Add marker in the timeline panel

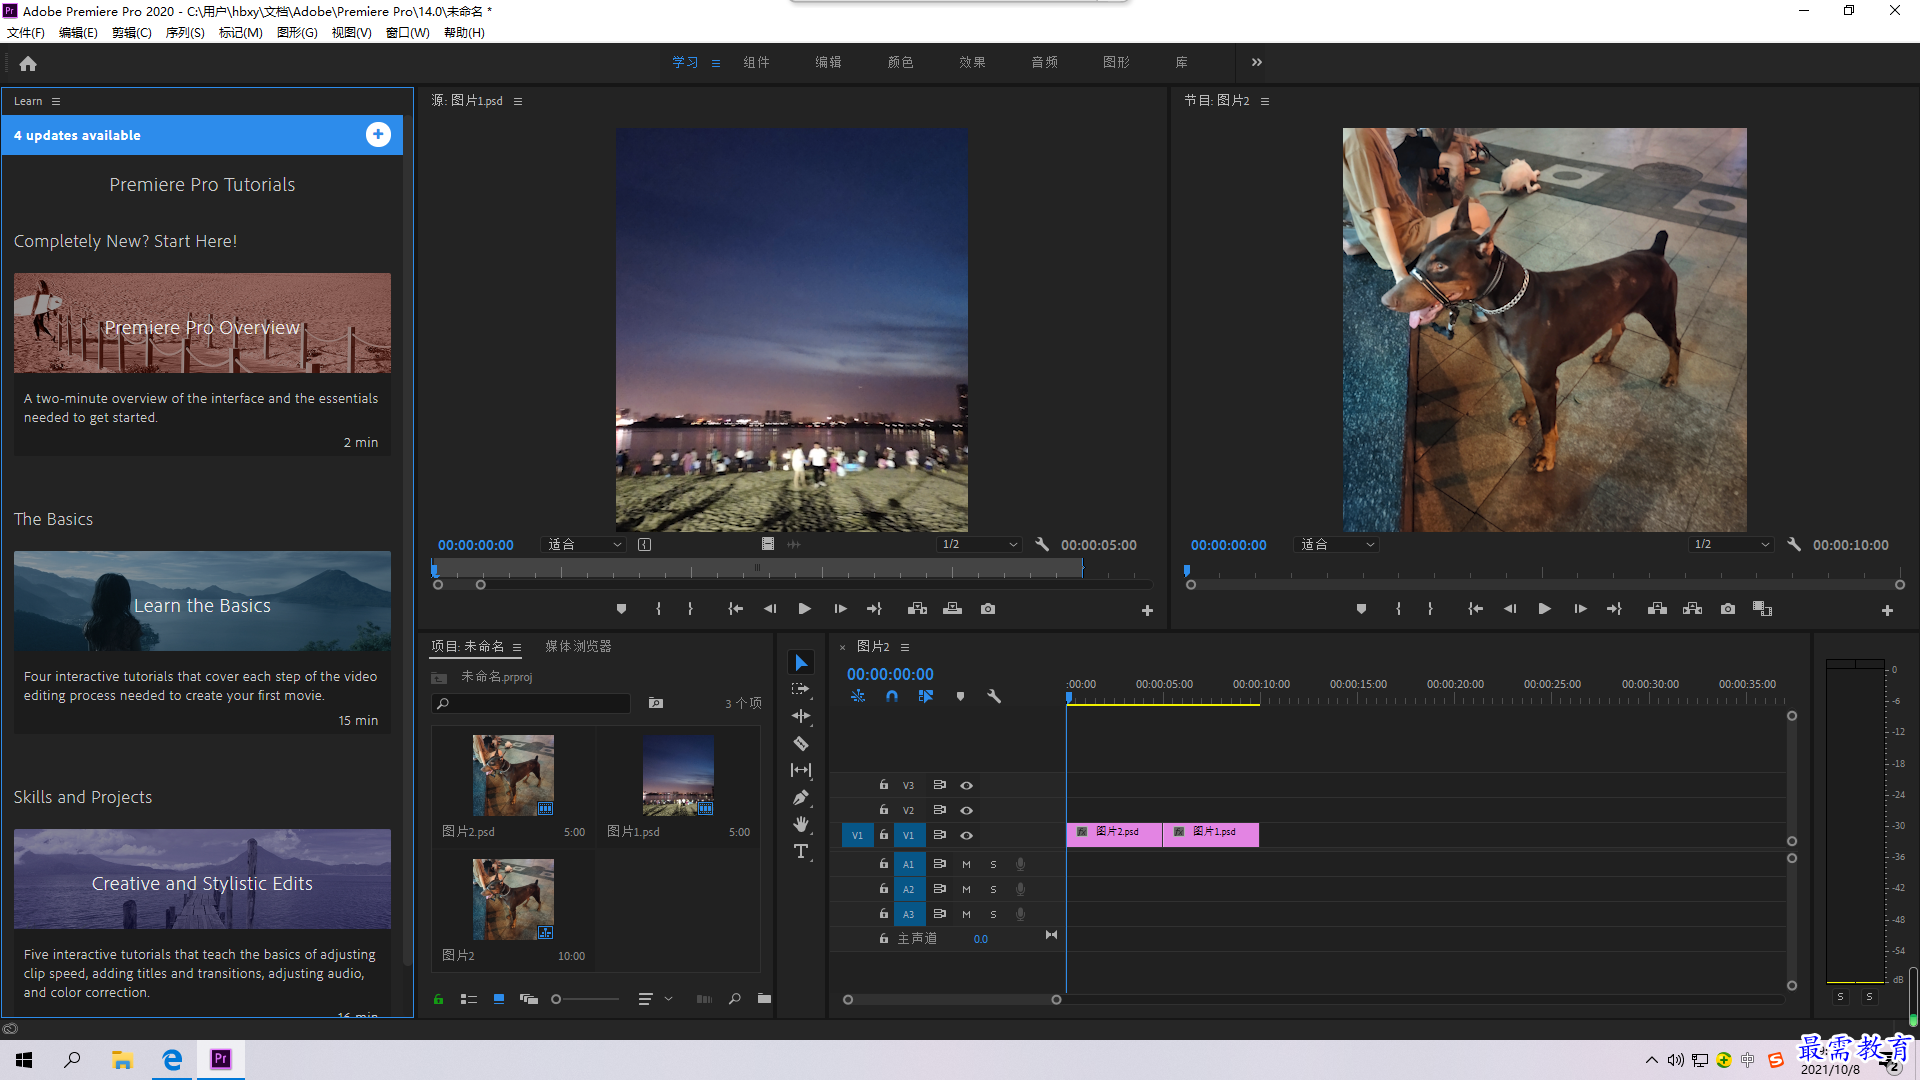pos(960,696)
